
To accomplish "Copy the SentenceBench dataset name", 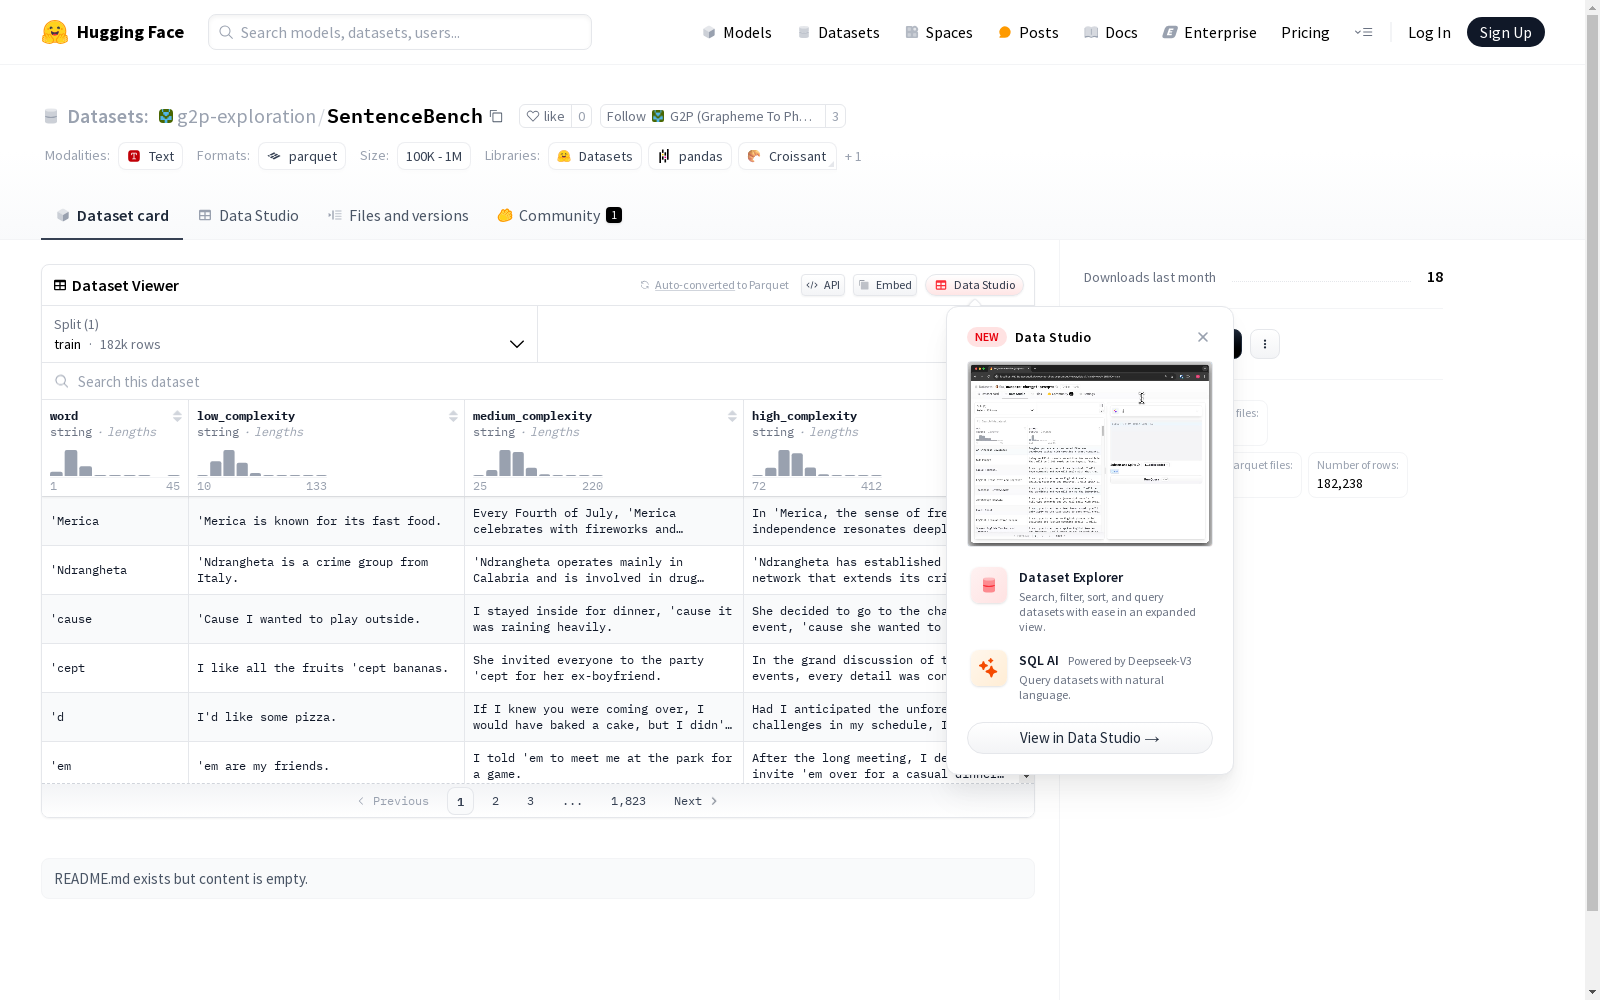I will (496, 116).
